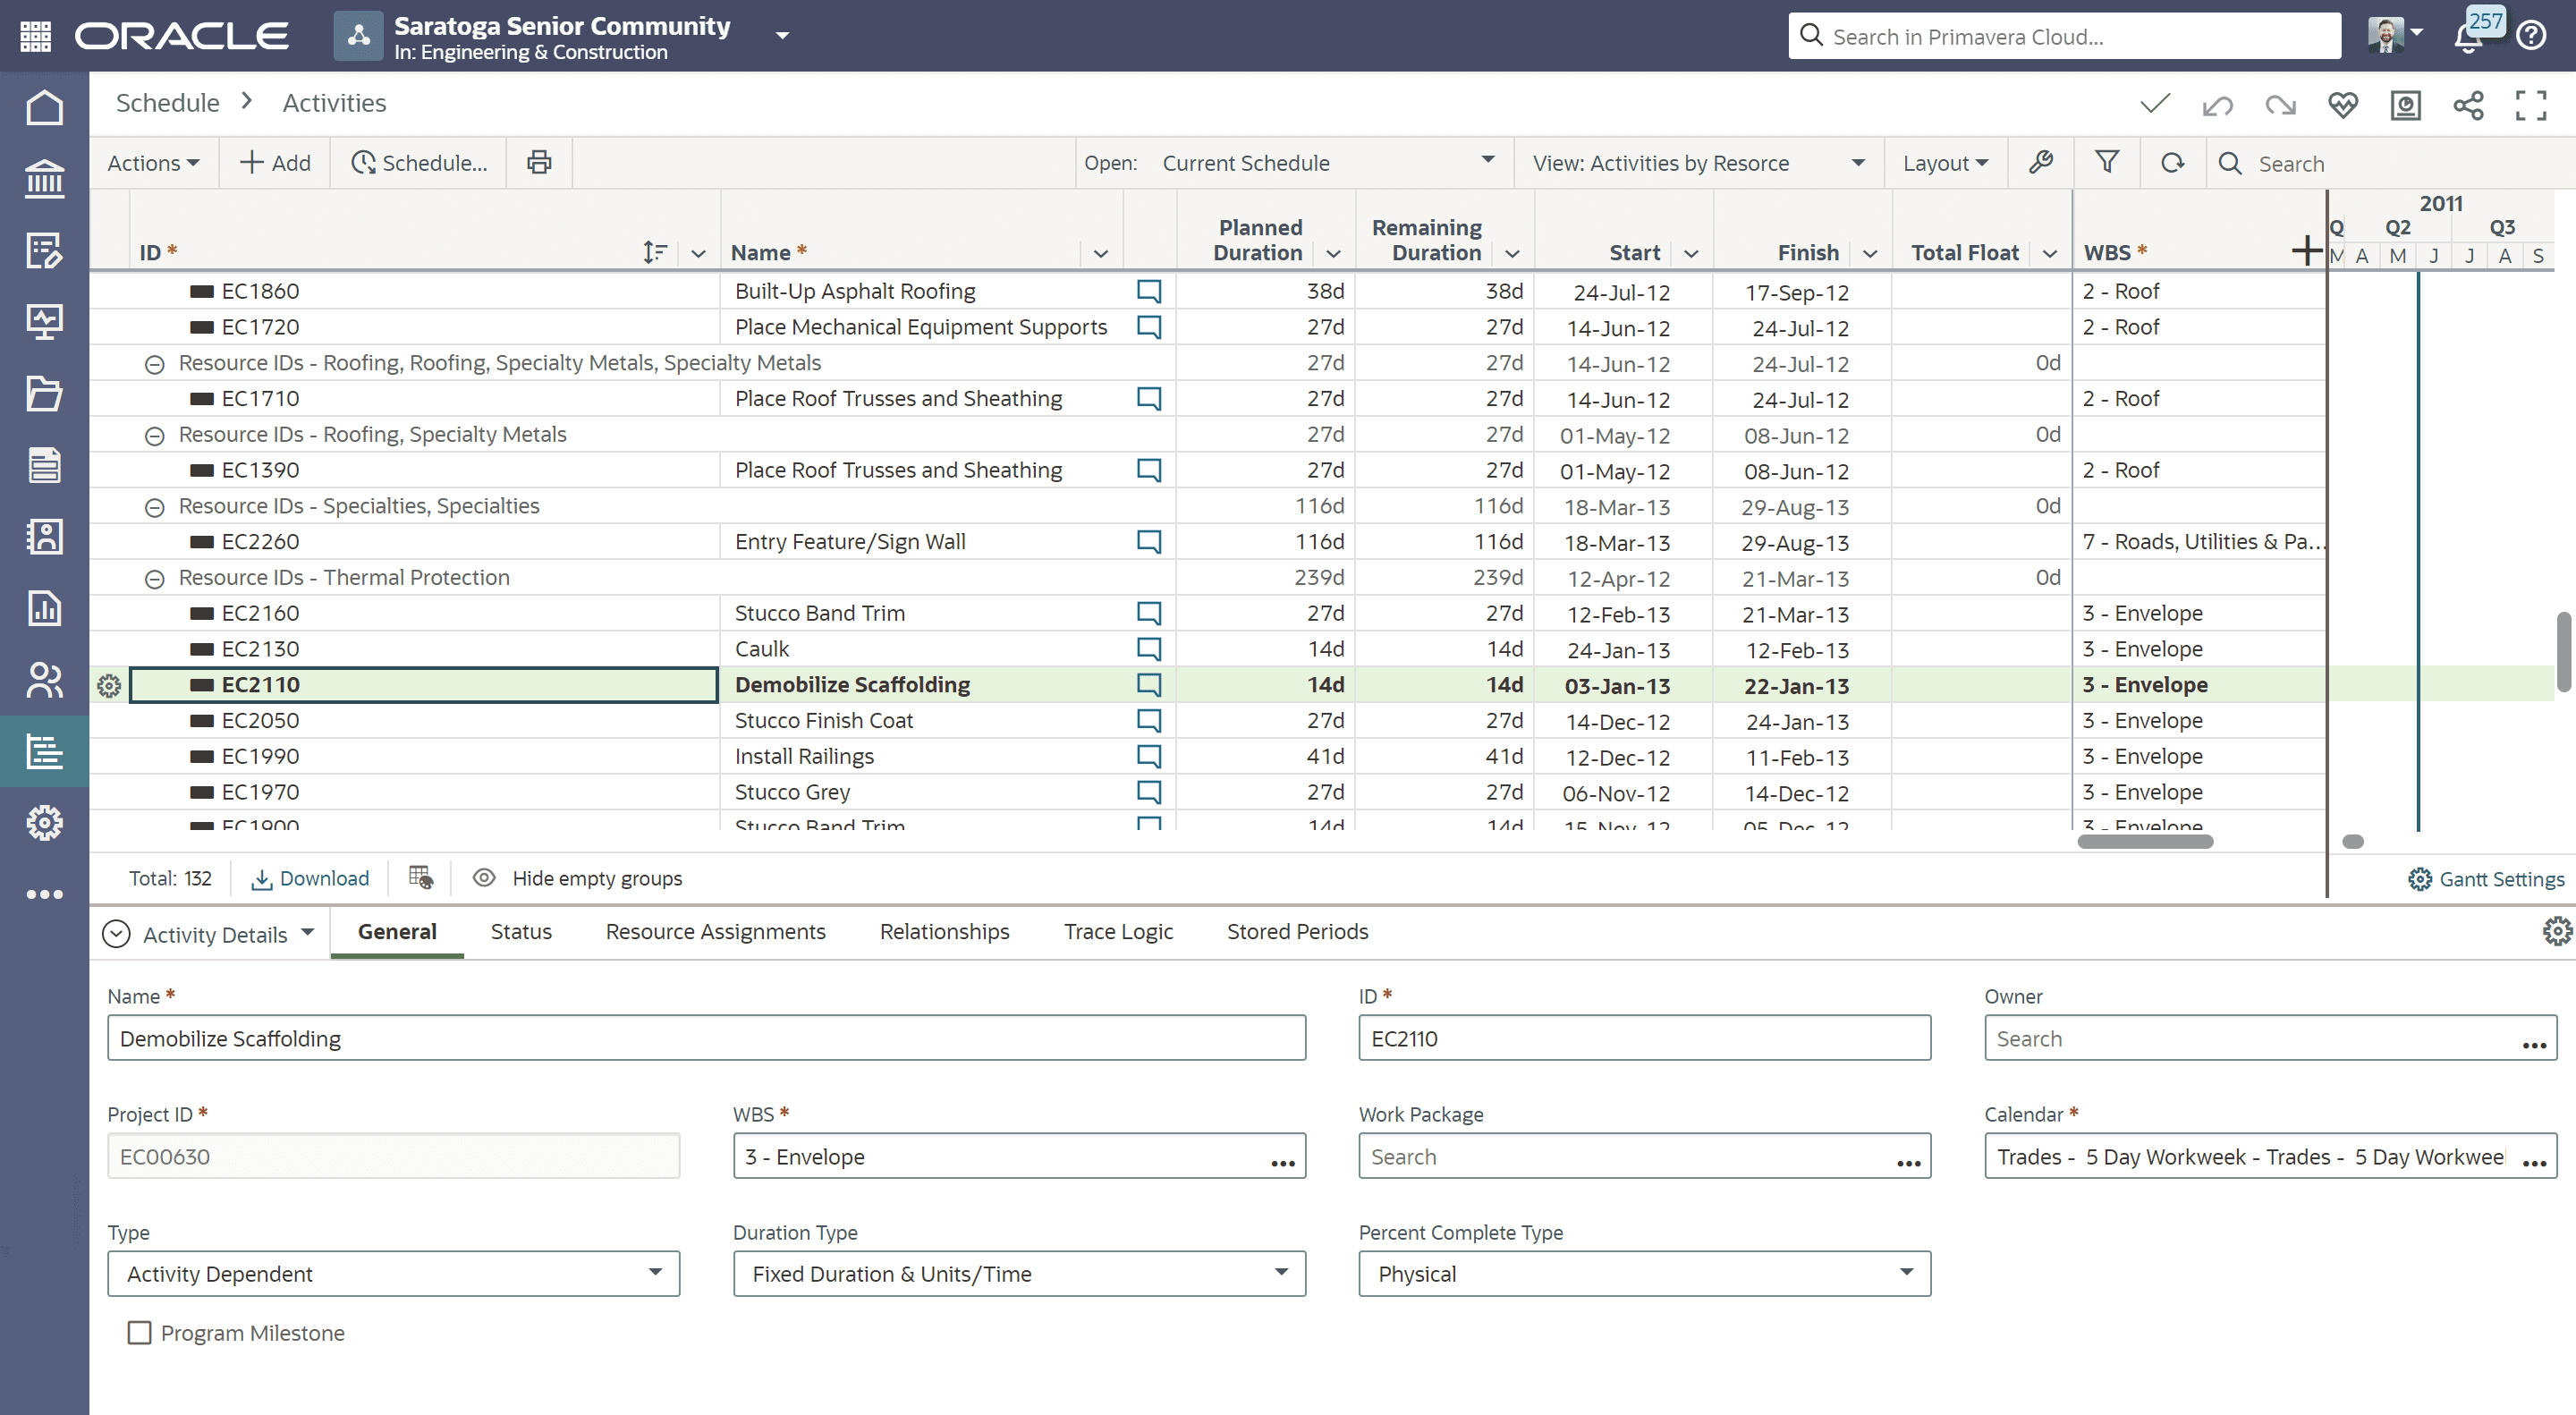Open workspace selector dropdown arrow
The image size is (2576, 1415).
click(x=783, y=36)
